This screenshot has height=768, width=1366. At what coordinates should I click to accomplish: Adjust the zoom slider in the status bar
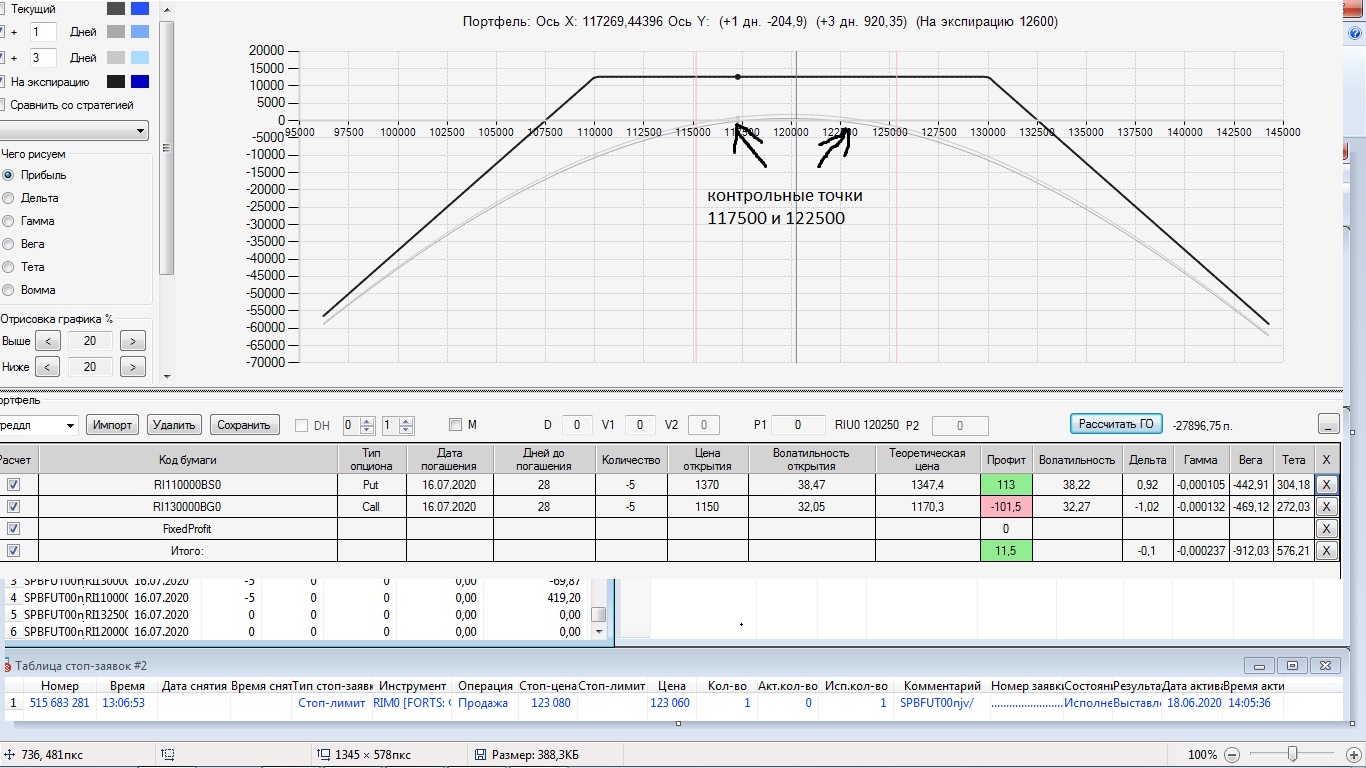pyautogui.click(x=1292, y=754)
